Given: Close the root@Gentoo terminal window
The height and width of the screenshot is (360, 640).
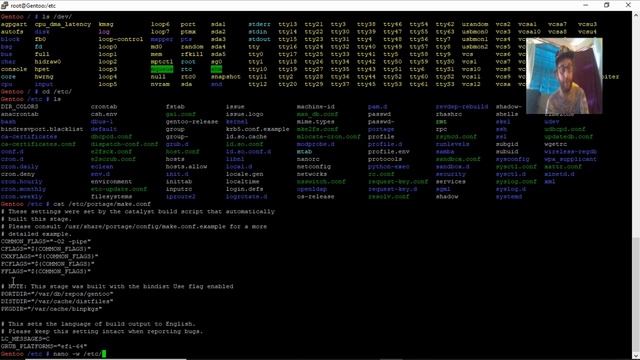Looking at the screenshot, I should tap(628, 5).
